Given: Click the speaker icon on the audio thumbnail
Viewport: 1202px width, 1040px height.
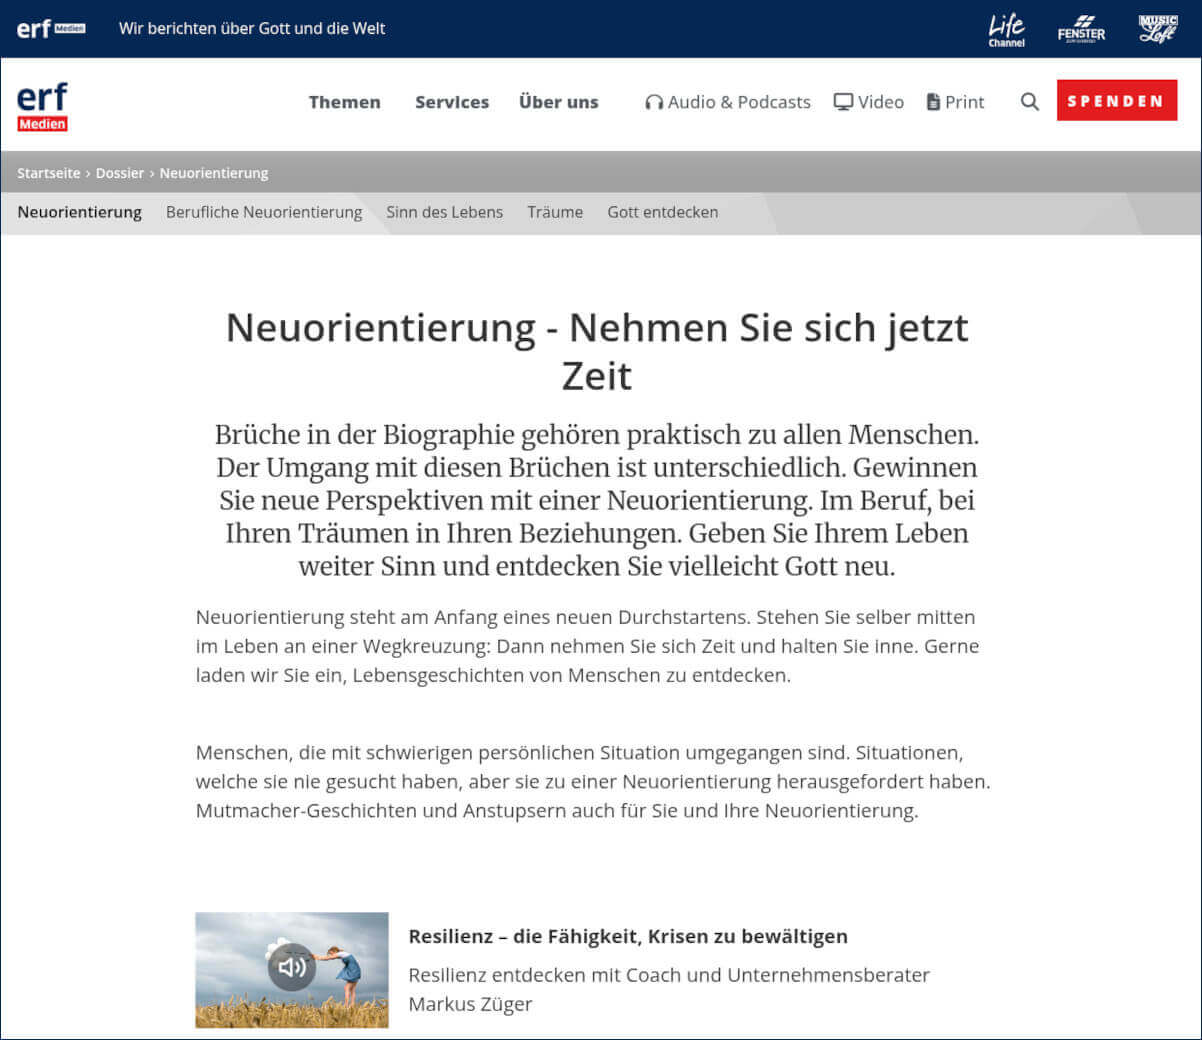Looking at the screenshot, I should click(291, 967).
